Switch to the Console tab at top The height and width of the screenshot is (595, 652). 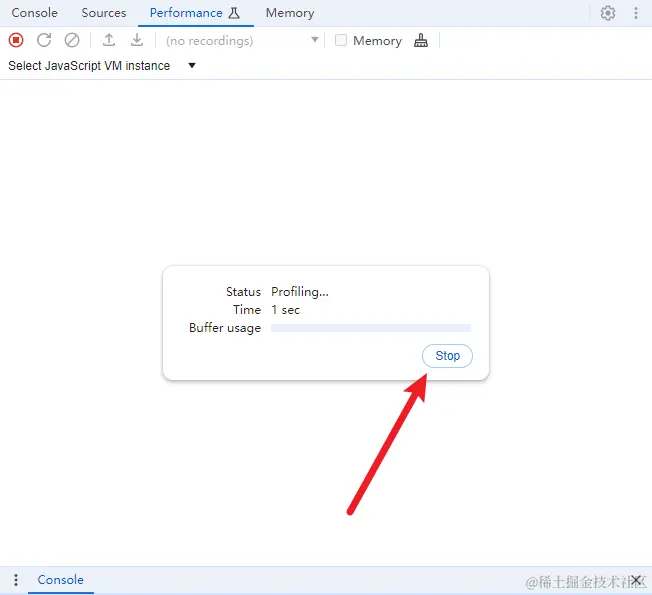coord(35,13)
